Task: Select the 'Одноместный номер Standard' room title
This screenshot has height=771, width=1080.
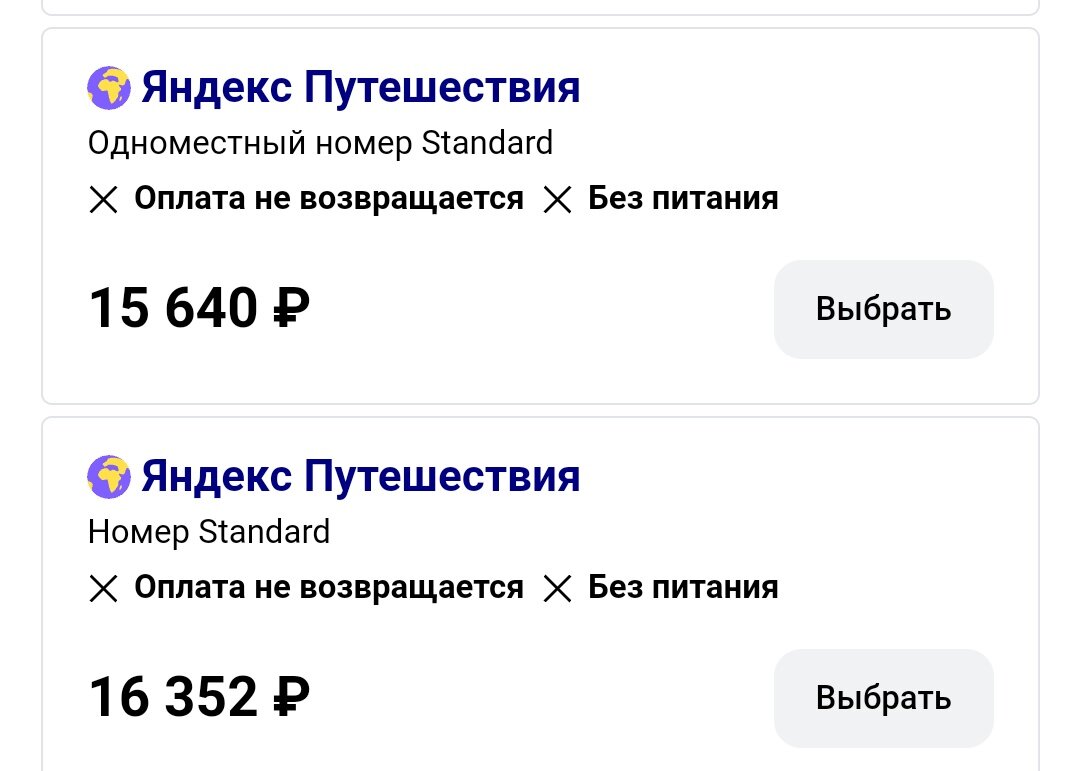Action: pos(320,143)
